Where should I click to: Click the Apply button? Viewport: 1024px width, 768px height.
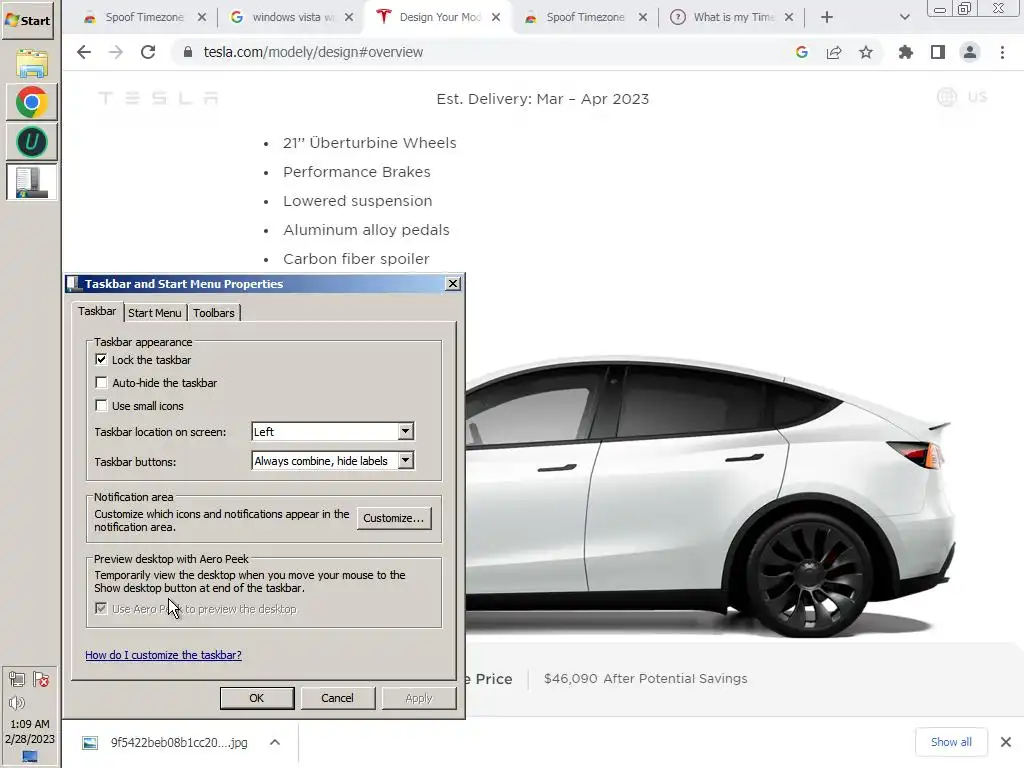[419, 698]
